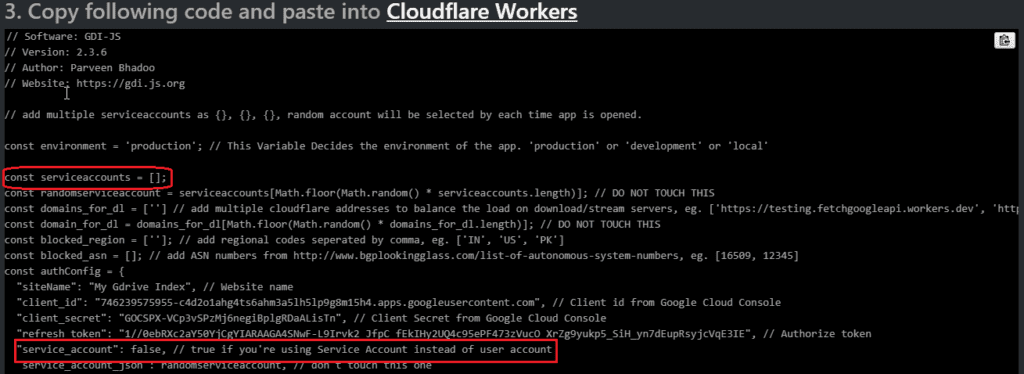Open the Cloudflare Workers link
Viewport: 1024px width, 374px height.
(x=482, y=12)
